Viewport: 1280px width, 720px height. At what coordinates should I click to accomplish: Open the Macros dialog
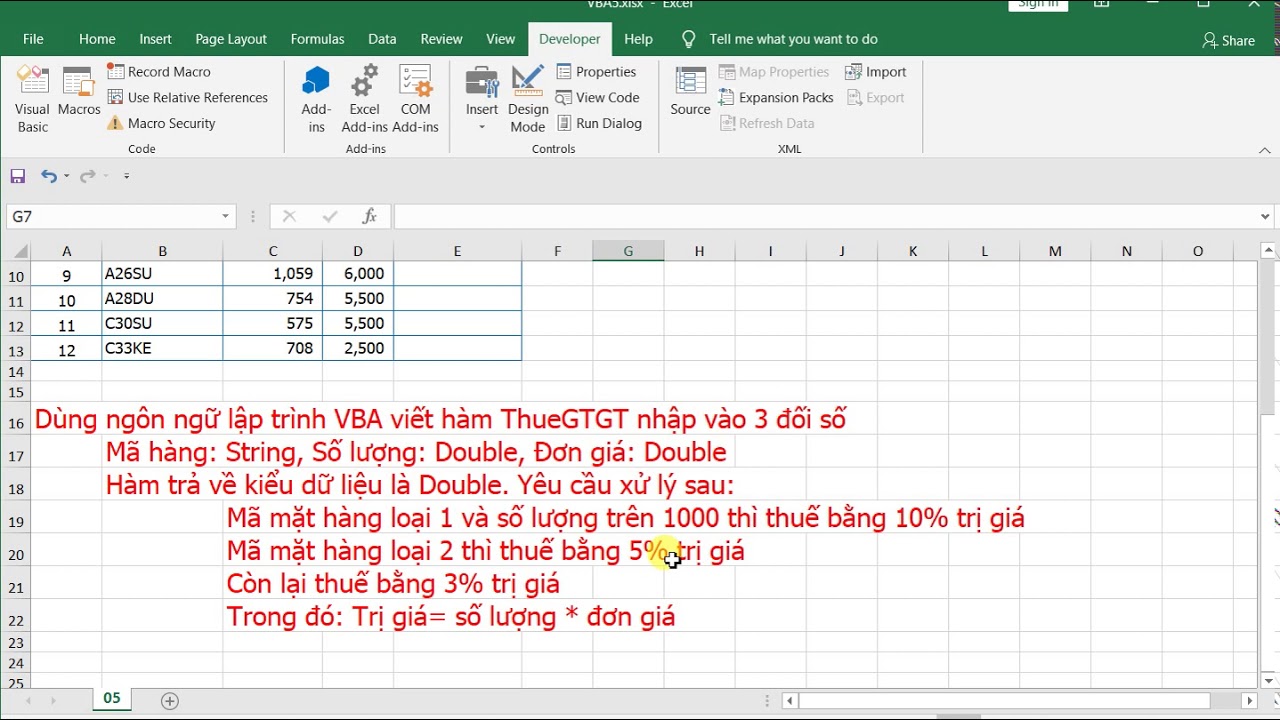point(79,92)
